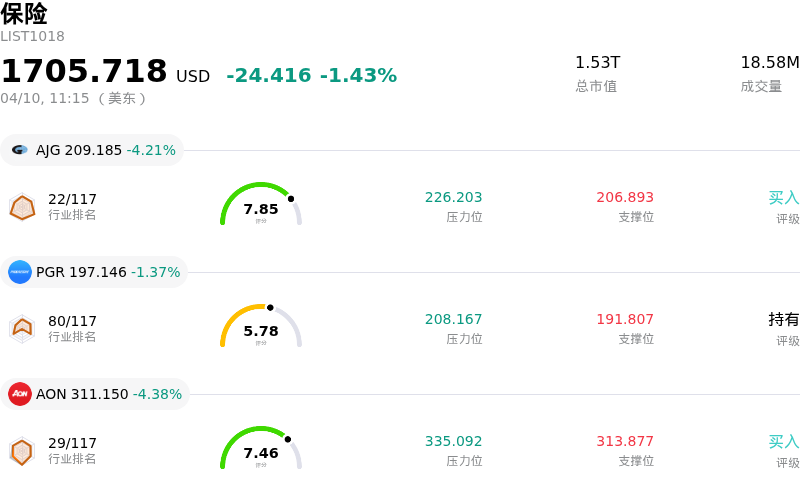
Task: Select PGR support level 191.807
Action: coord(625,320)
